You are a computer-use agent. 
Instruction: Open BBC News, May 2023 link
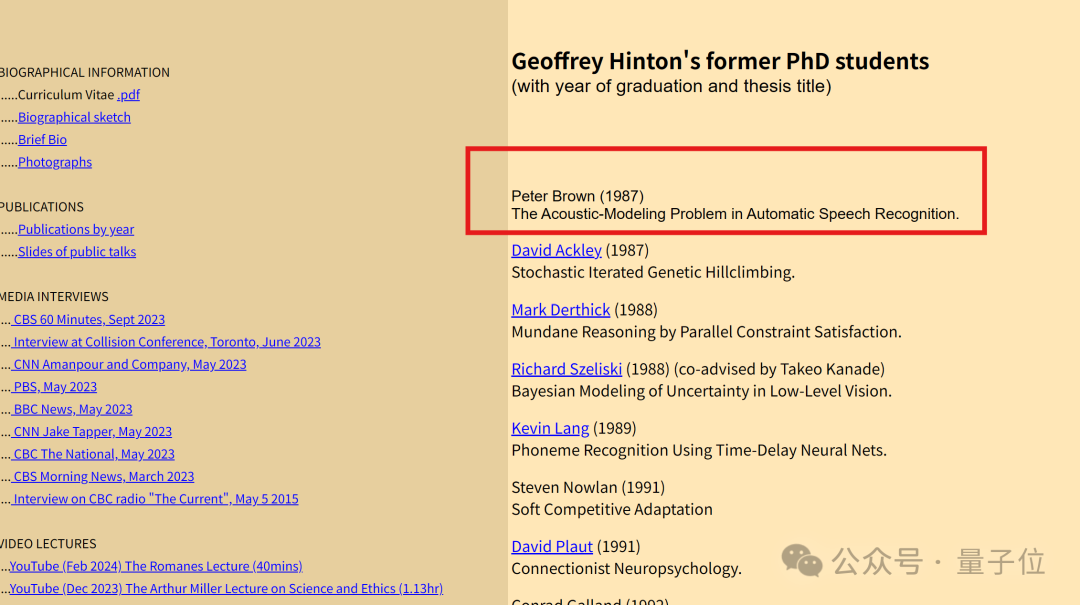(73, 410)
